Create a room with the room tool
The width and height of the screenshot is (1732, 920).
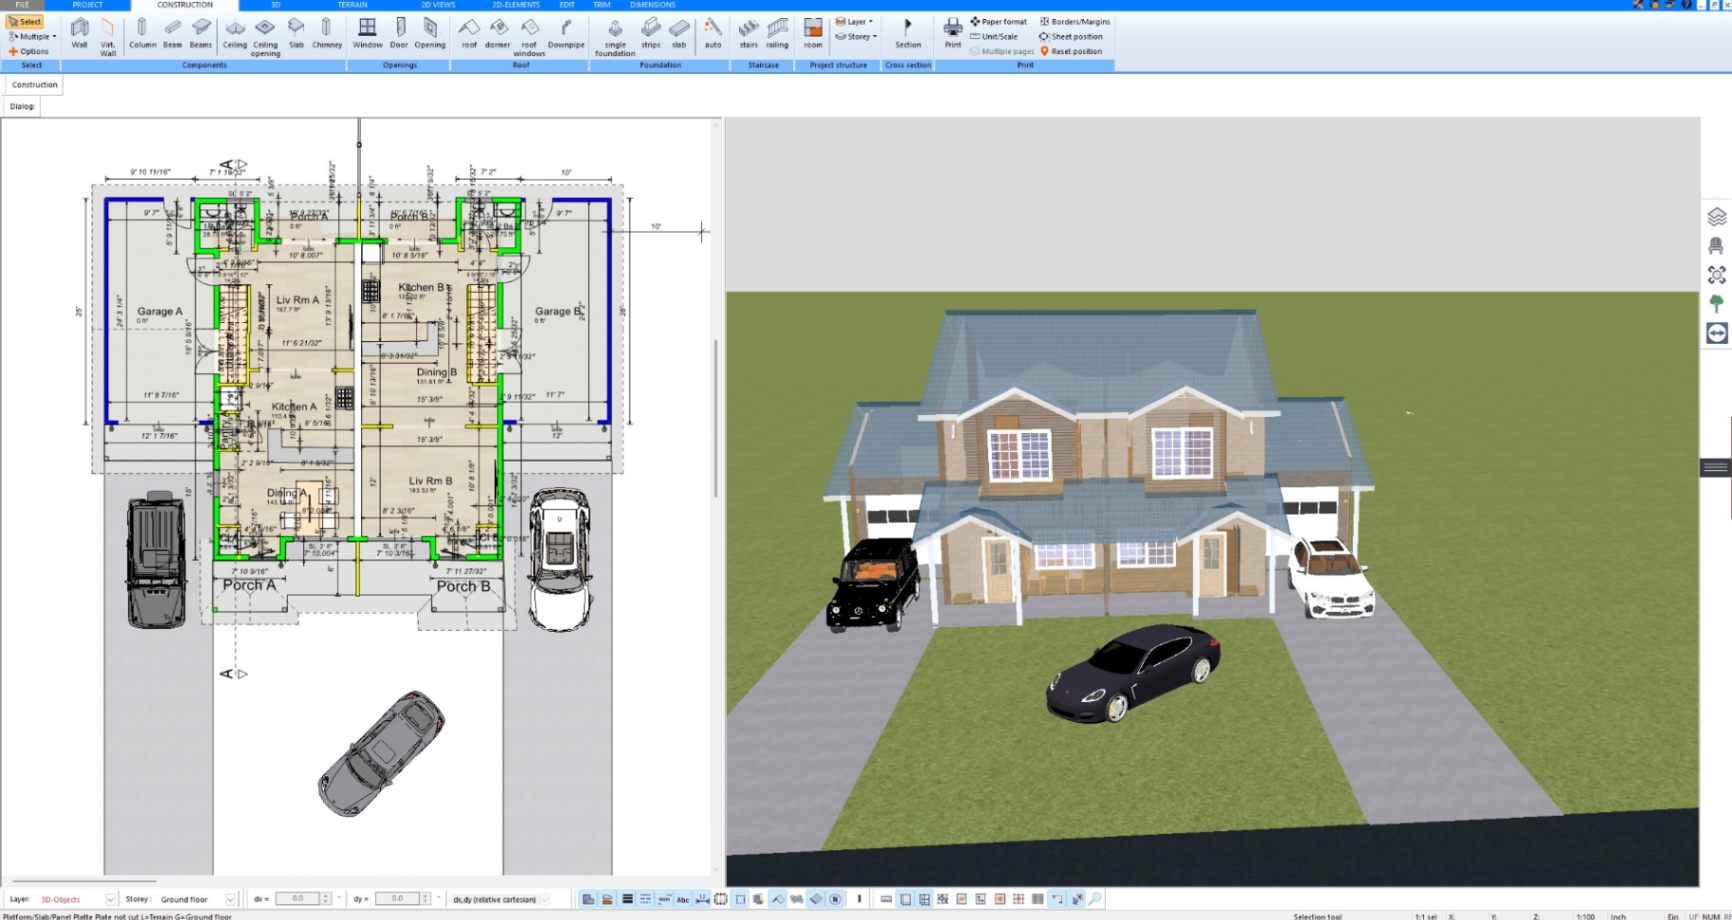813,33
